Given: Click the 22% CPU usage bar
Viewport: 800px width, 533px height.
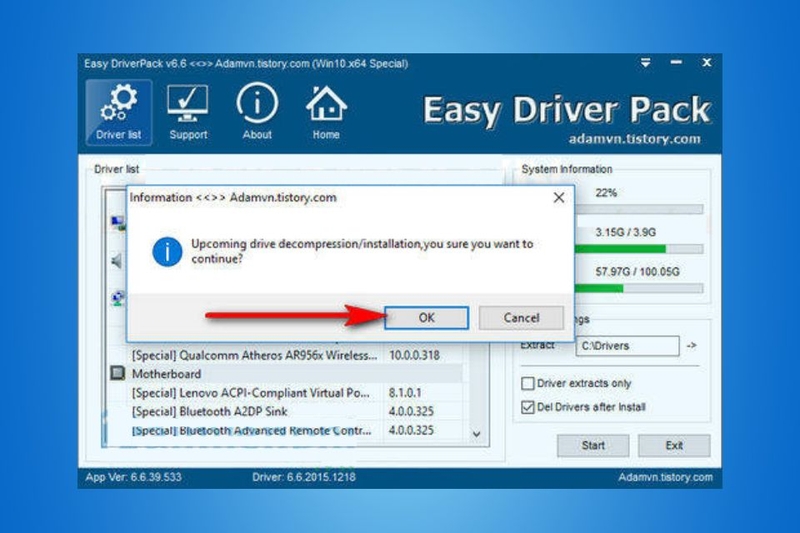Looking at the screenshot, I should (x=639, y=209).
